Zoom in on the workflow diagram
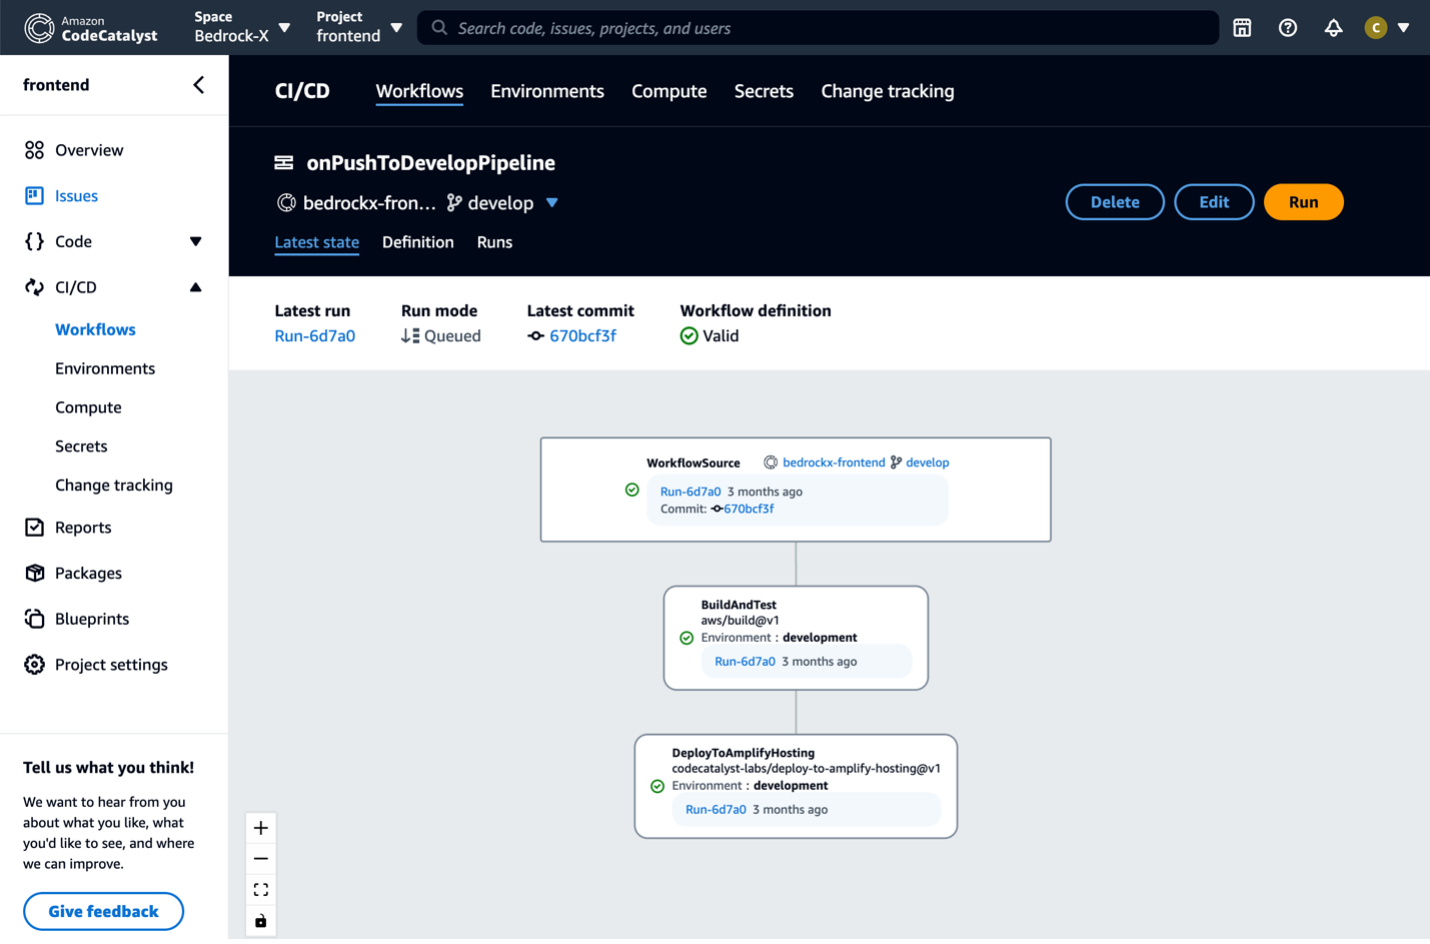This screenshot has height=944, width=1430. (261, 828)
